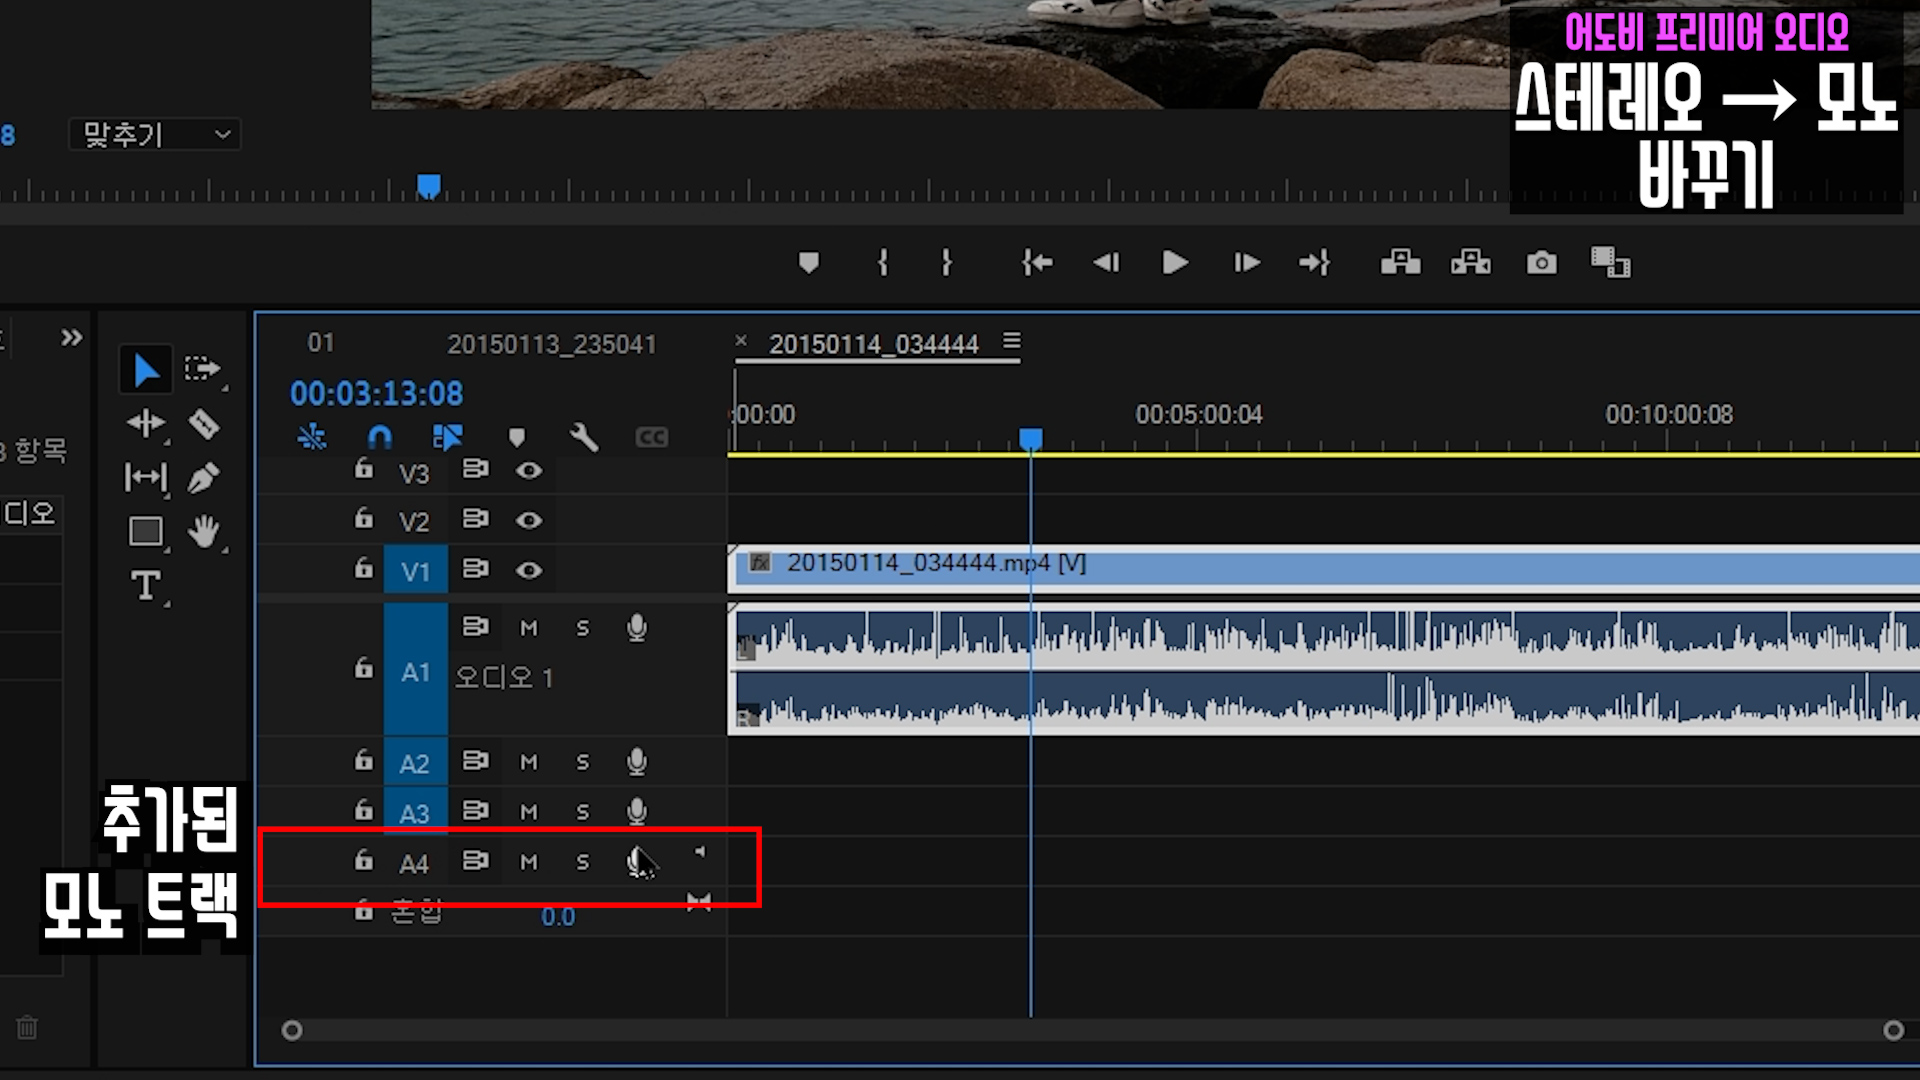Switch to the 01 sequence tab

pyautogui.click(x=321, y=343)
